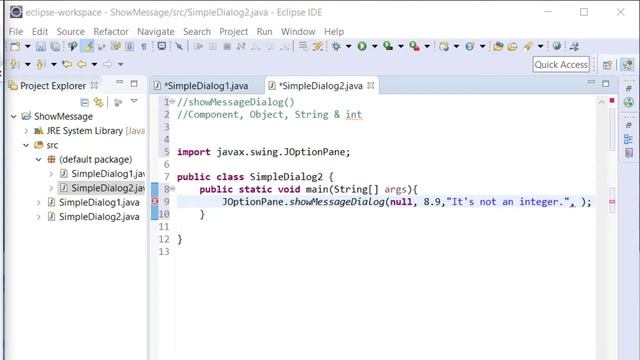
Task: Click the Previous Annotation arrow icon
Action: pyautogui.click(x=40, y=64)
